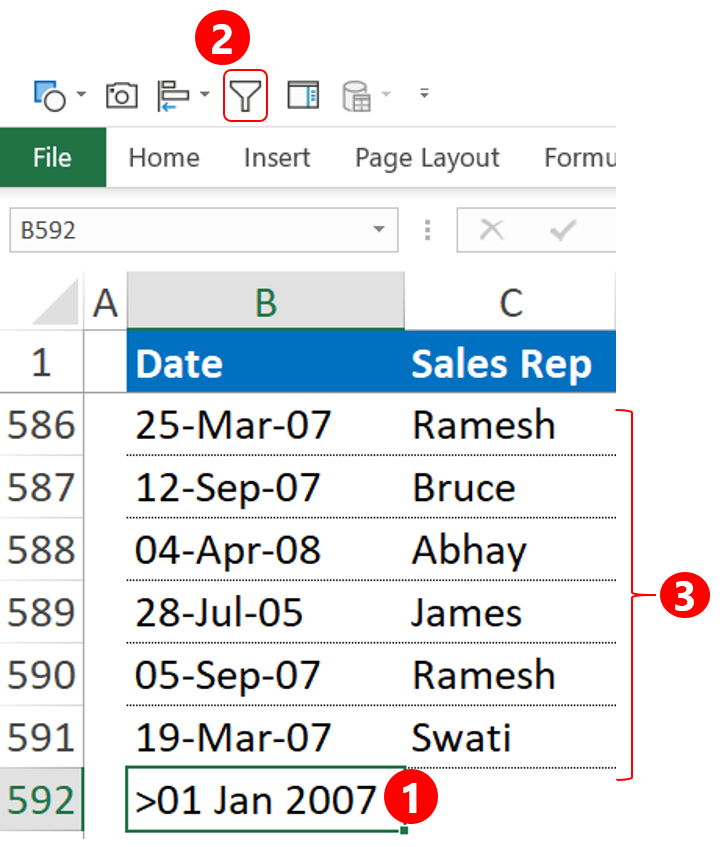Select cell with 12-Sep-07
722x847 pixels.
pos(266,487)
